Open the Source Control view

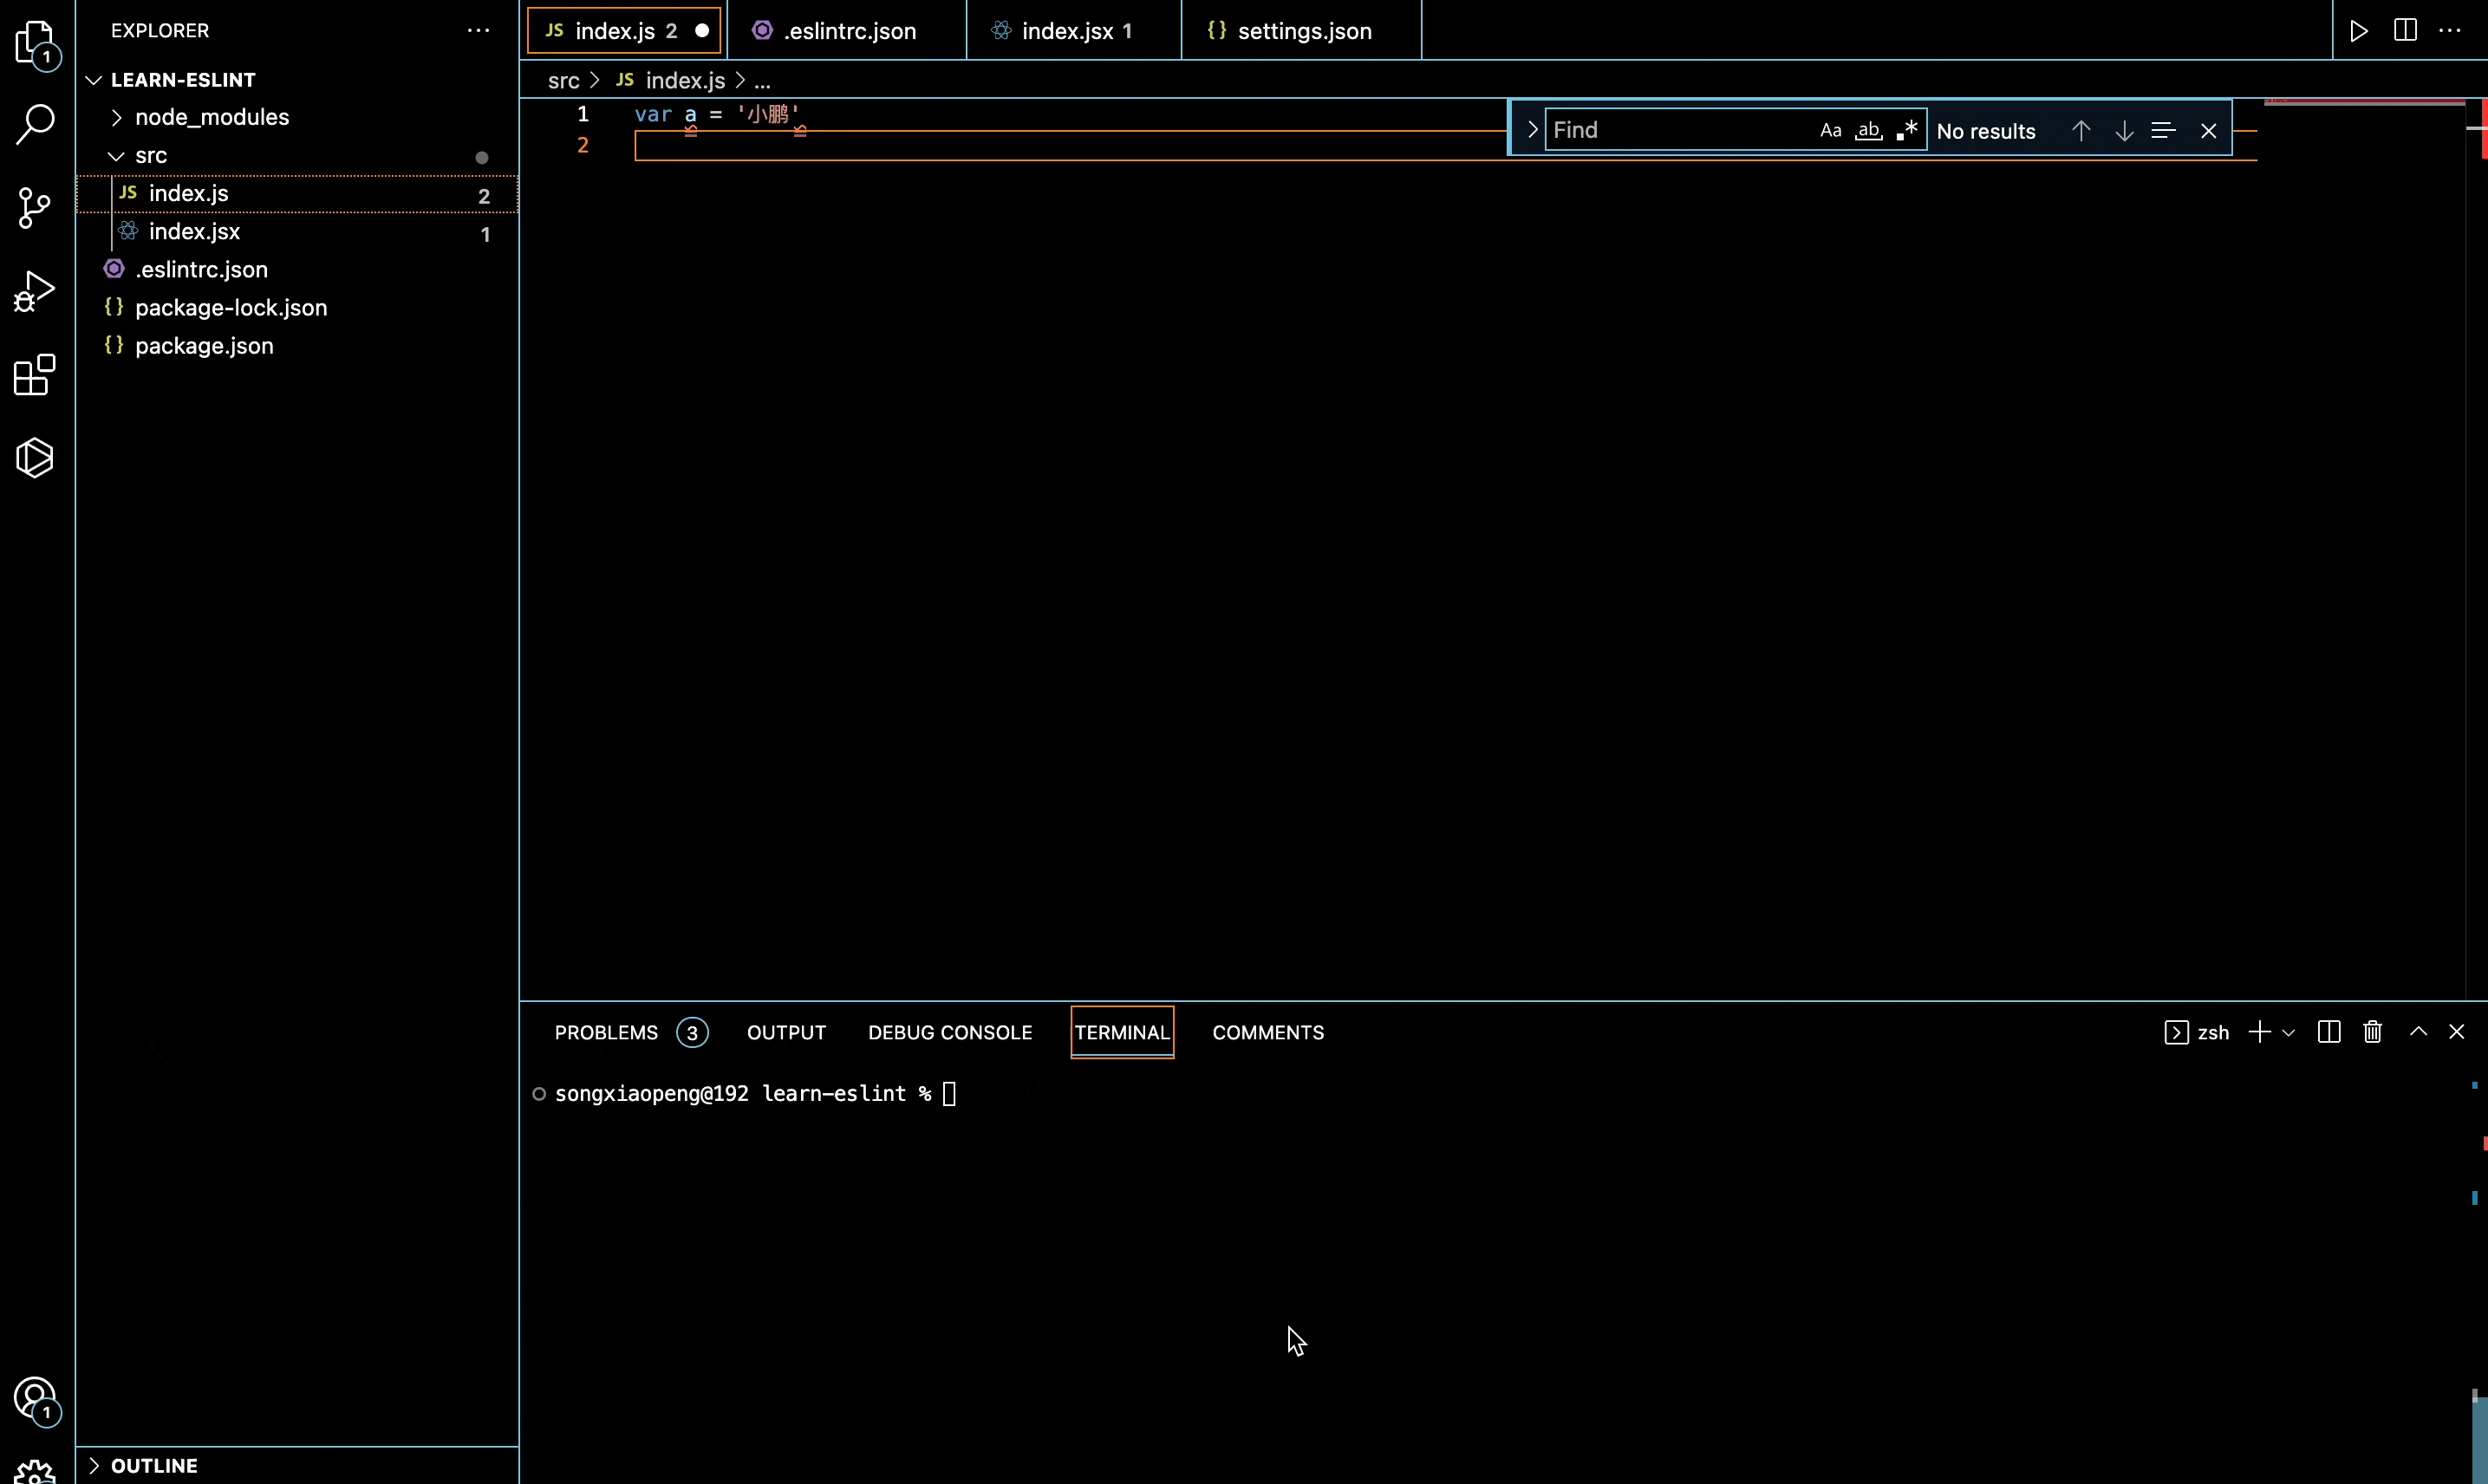point(35,208)
